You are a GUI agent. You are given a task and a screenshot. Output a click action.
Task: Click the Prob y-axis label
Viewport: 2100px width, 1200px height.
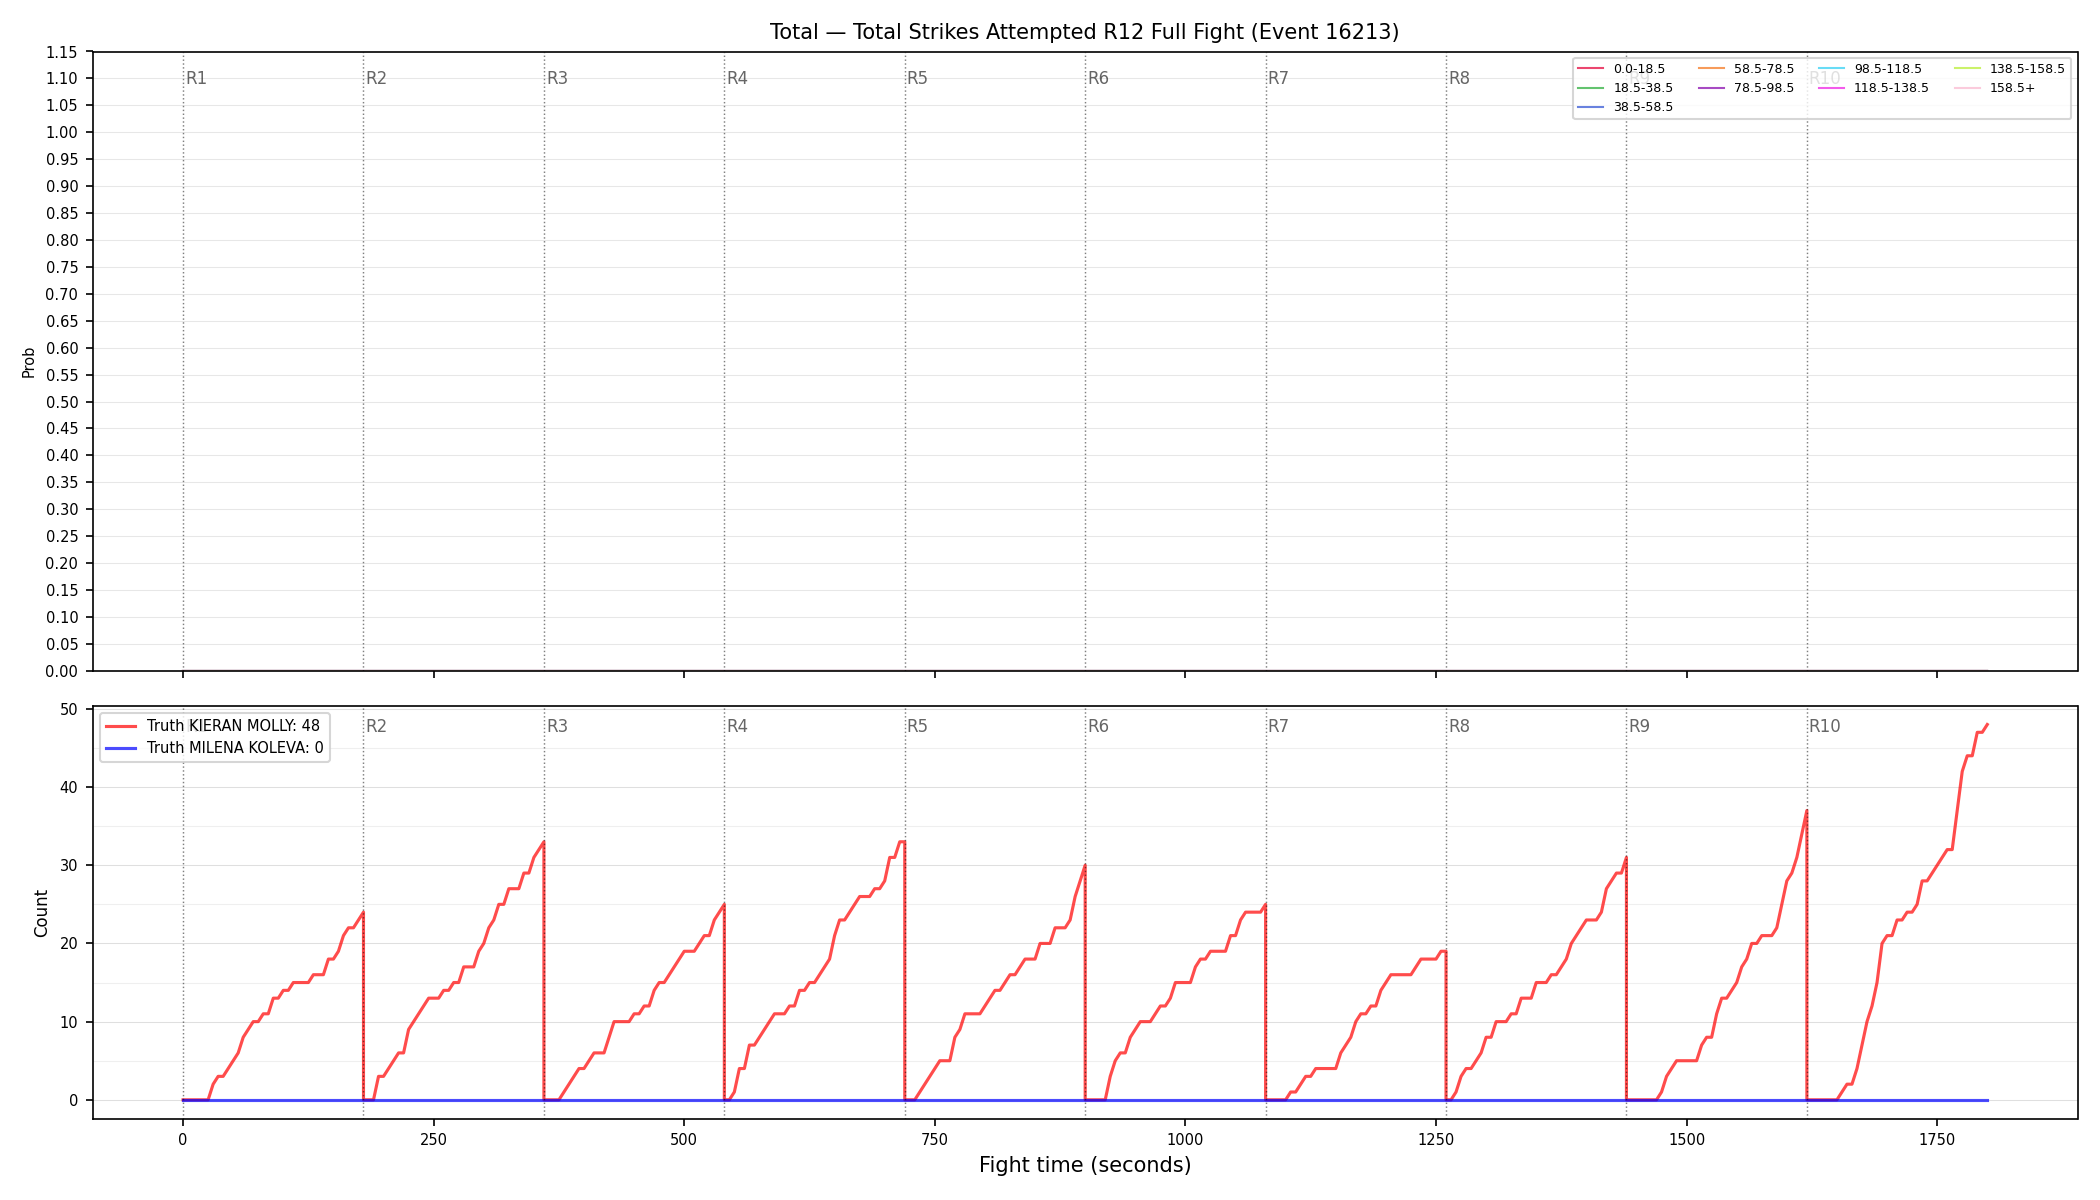tap(29, 362)
